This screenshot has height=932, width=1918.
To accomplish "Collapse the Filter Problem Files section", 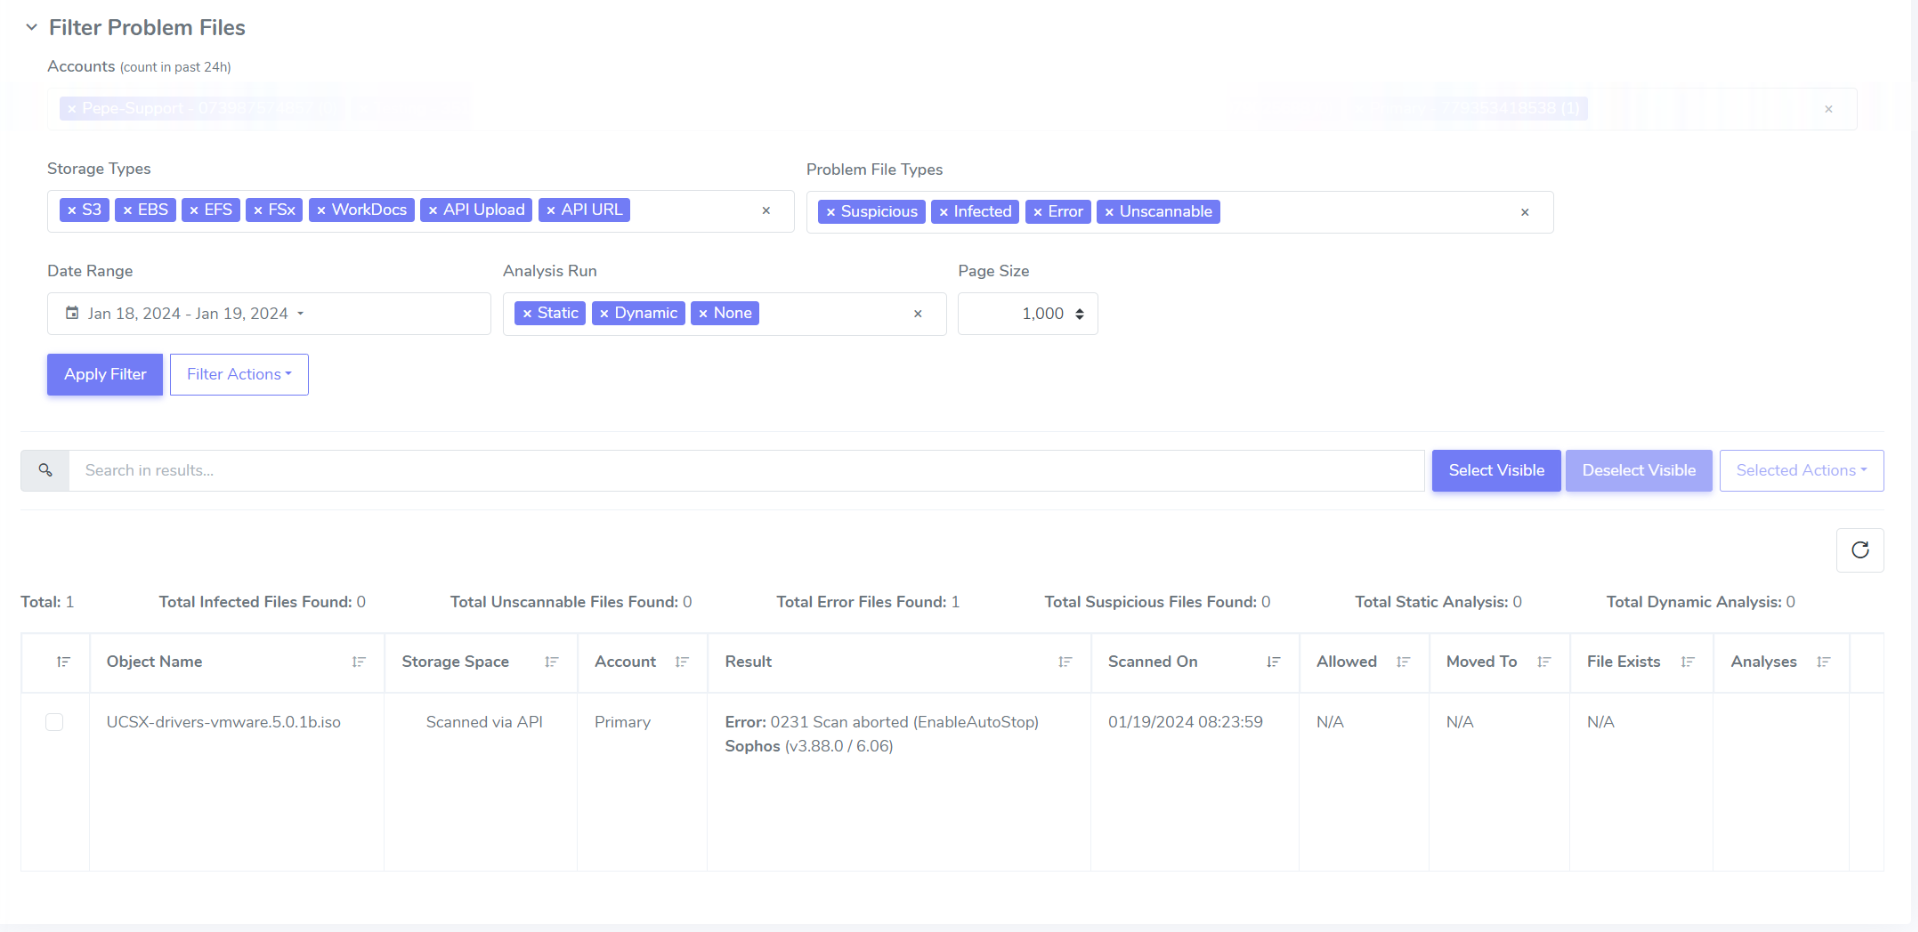I will [30, 27].
